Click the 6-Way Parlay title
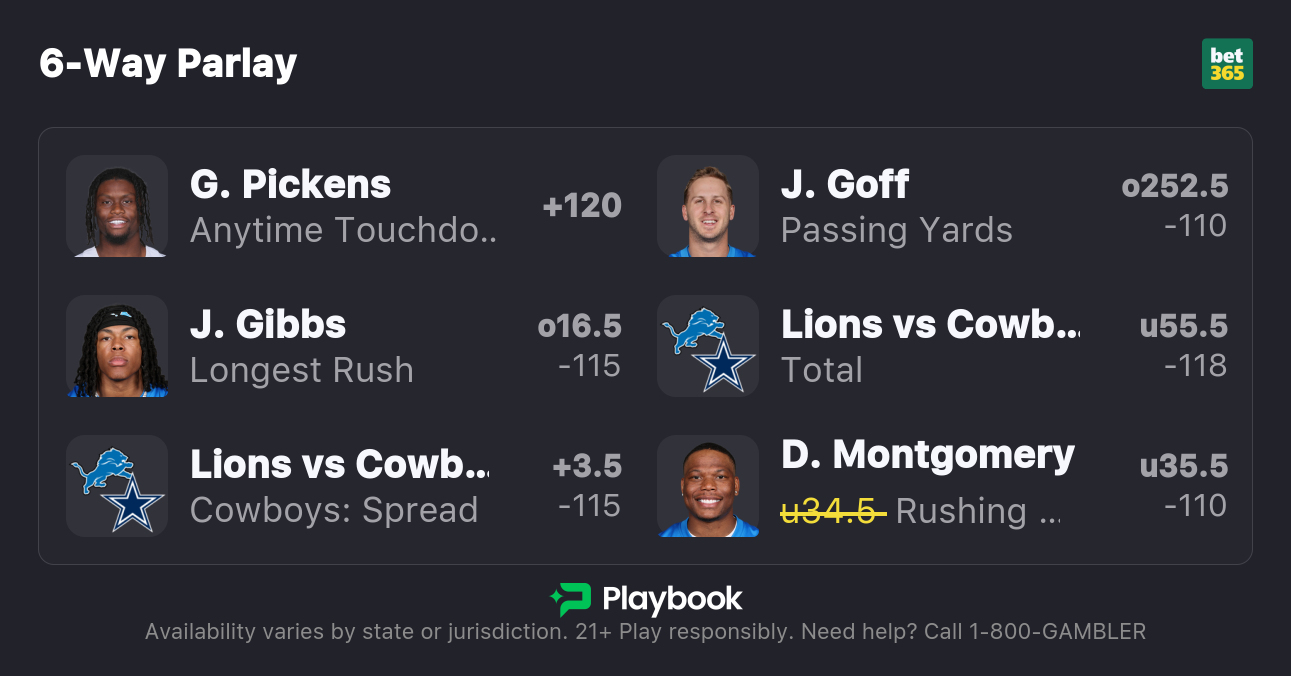This screenshot has height=676, width=1291. (168, 64)
